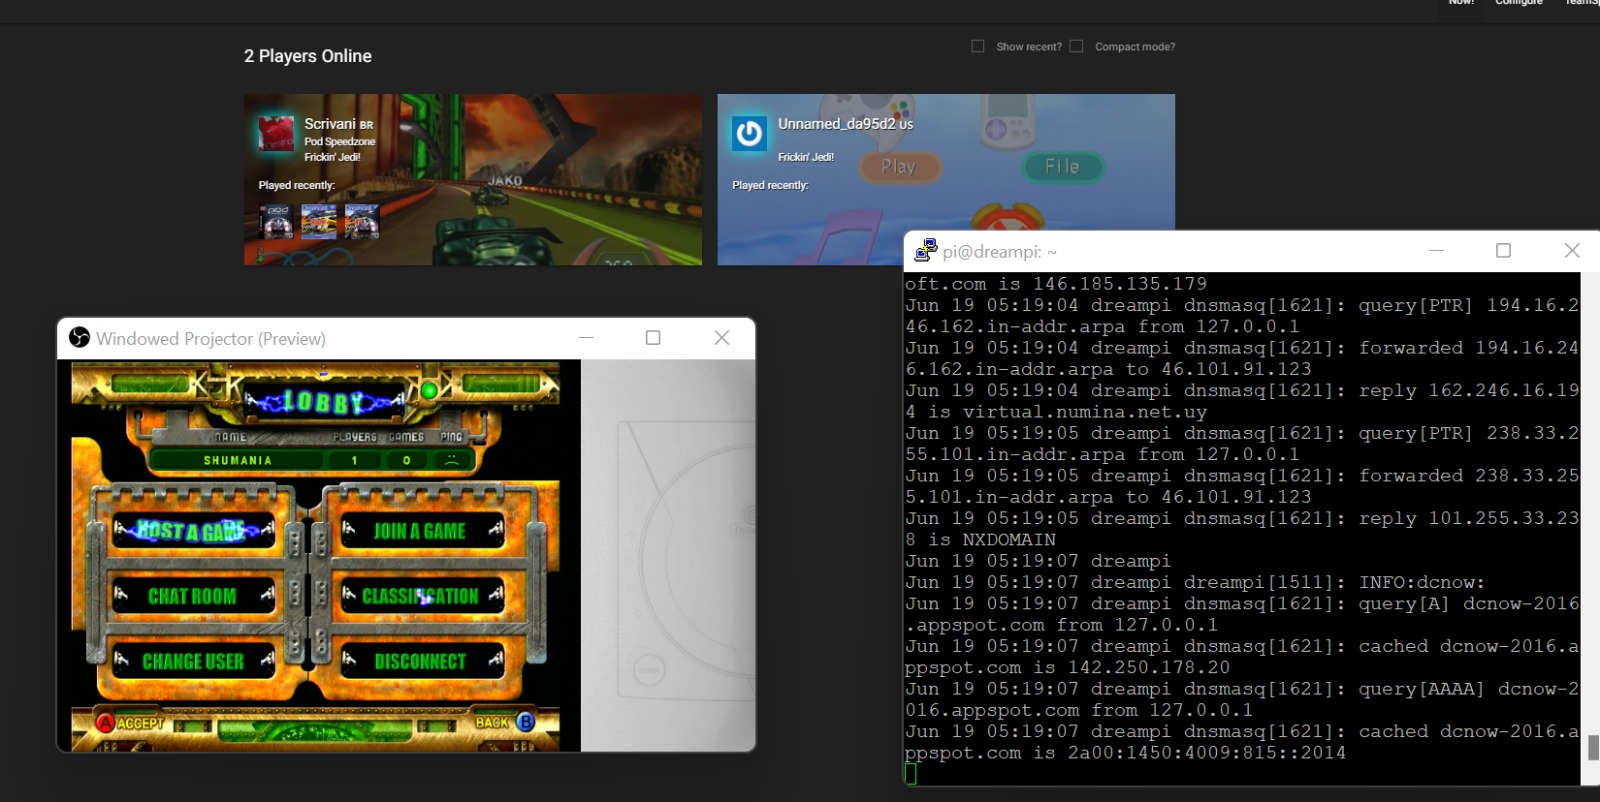
Task: Select the SHUMANIA lobby row
Action: point(312,460)
